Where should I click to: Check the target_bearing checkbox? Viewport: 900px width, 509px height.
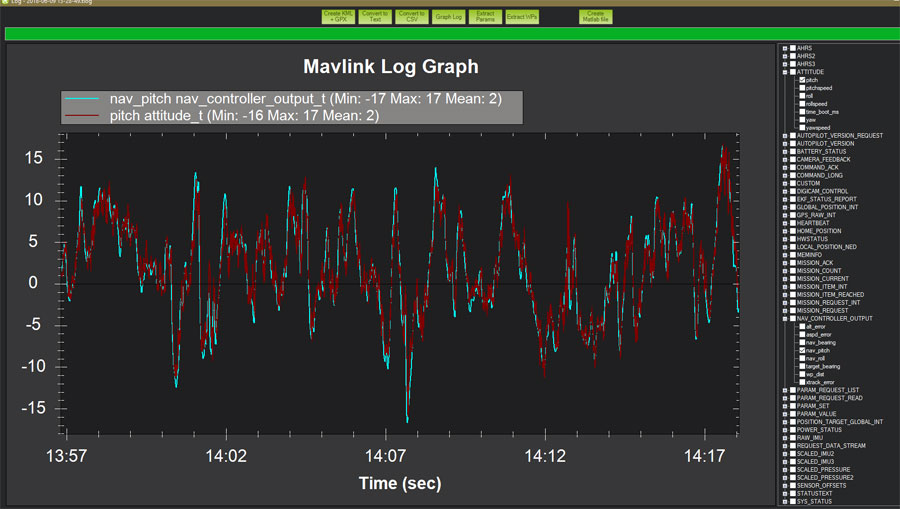(802, 367)
